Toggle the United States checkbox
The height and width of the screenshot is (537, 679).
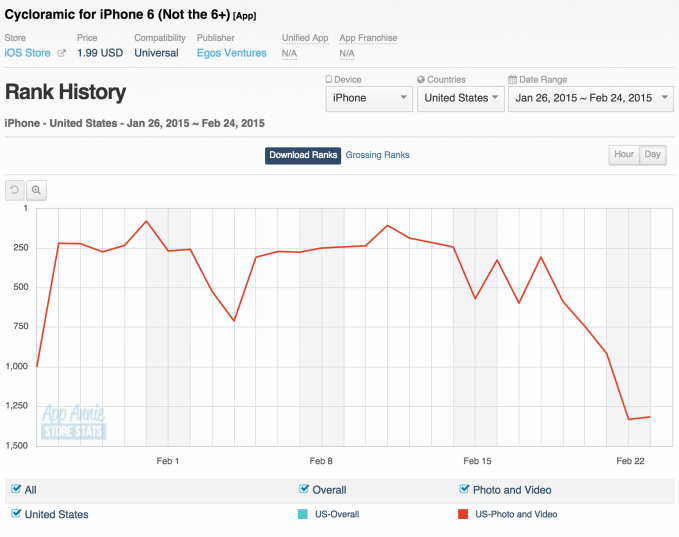point(16,514)
